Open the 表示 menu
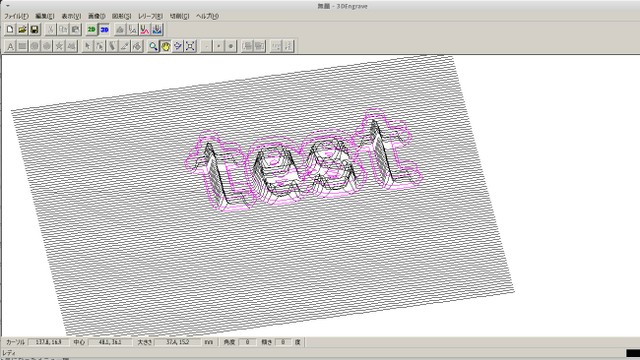 point(71,16)
